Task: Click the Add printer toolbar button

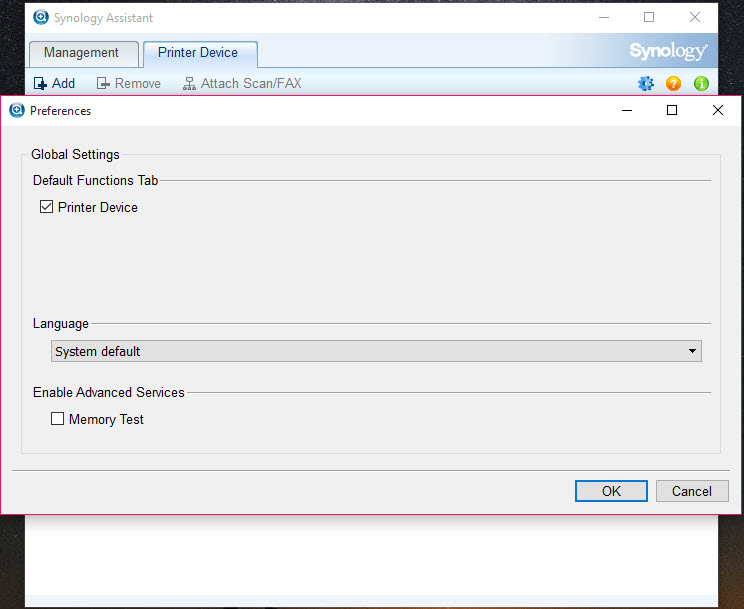Action: (54, 84)
